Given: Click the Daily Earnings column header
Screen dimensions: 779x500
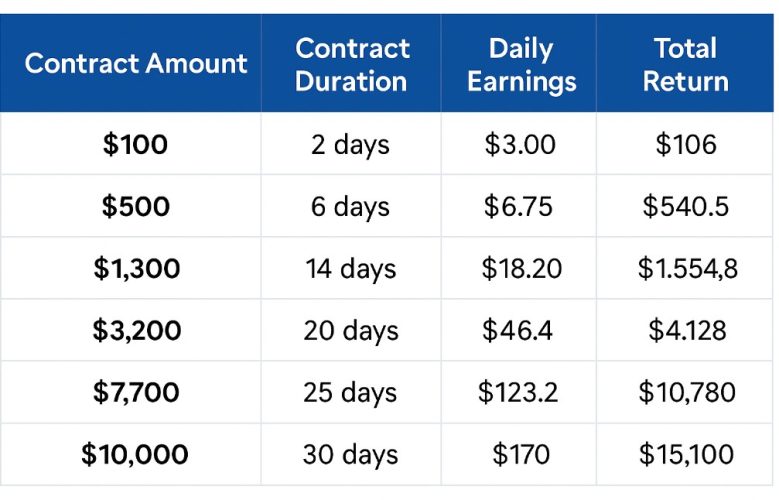Looking at the screenshot, I should 521,64.
